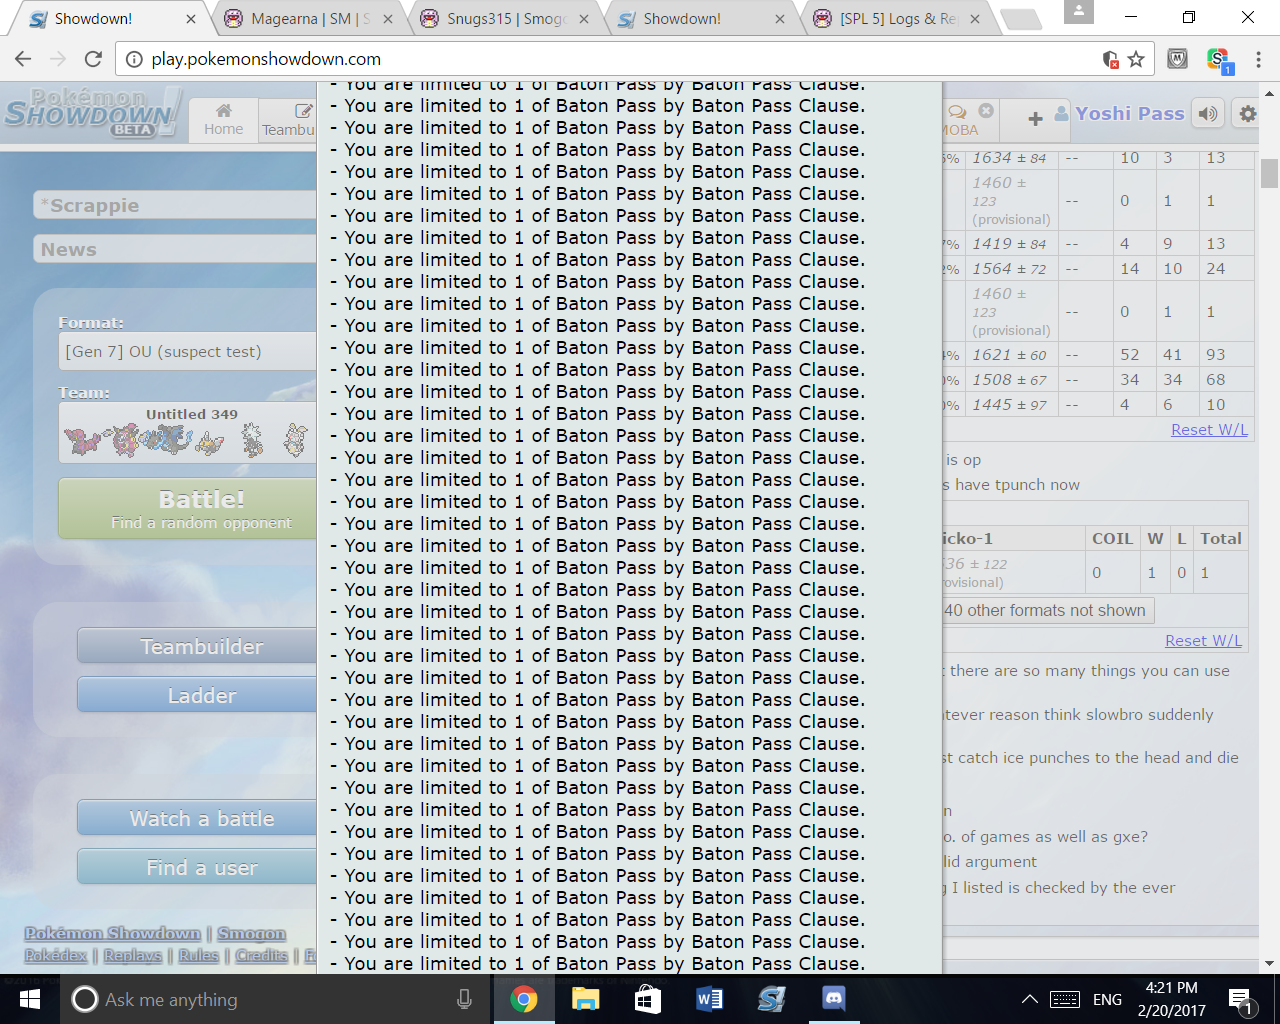Launch Windows Store from the taskbar

pos(647,999)
